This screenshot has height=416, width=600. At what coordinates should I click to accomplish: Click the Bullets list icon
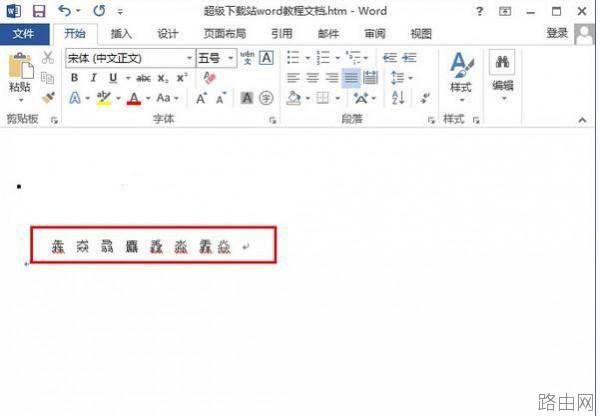click(x=293, y=58)
